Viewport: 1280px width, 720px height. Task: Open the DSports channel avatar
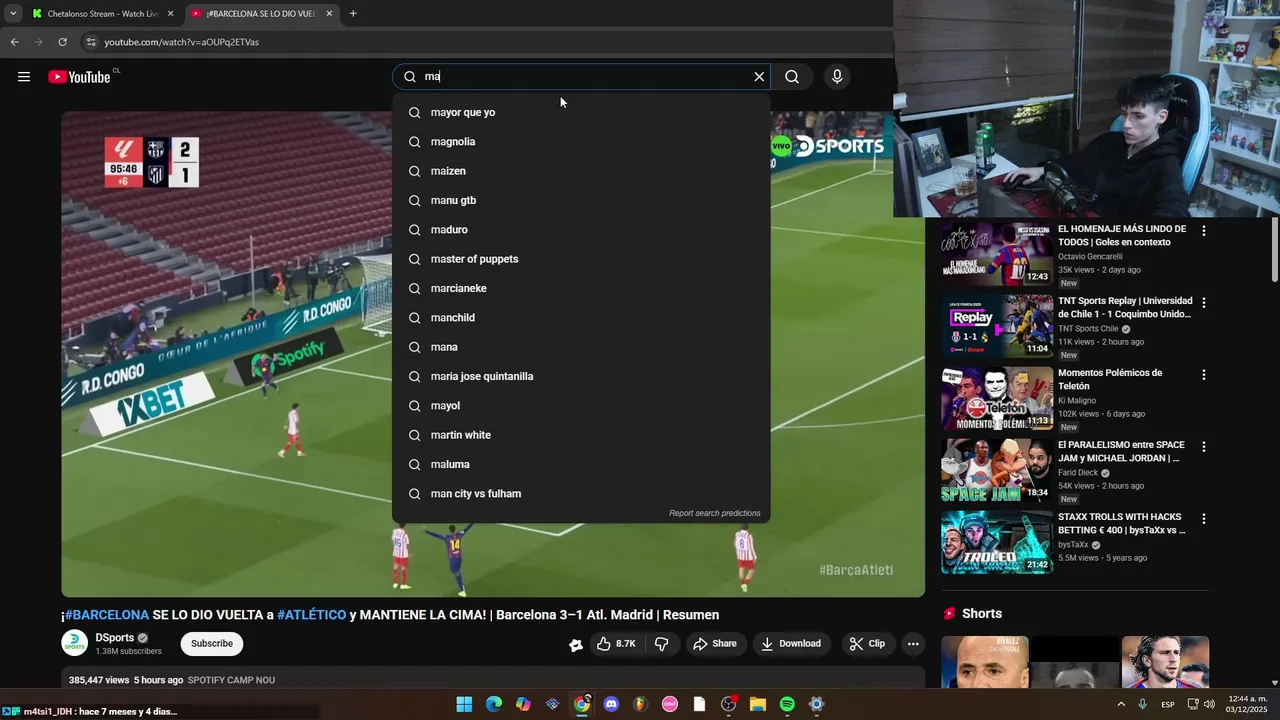coord(75,644)
